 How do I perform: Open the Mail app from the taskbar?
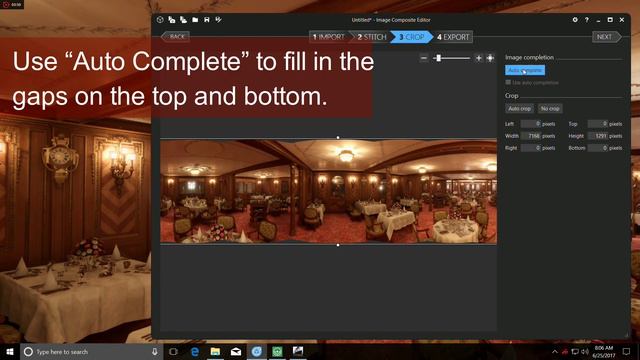(236, 351)
